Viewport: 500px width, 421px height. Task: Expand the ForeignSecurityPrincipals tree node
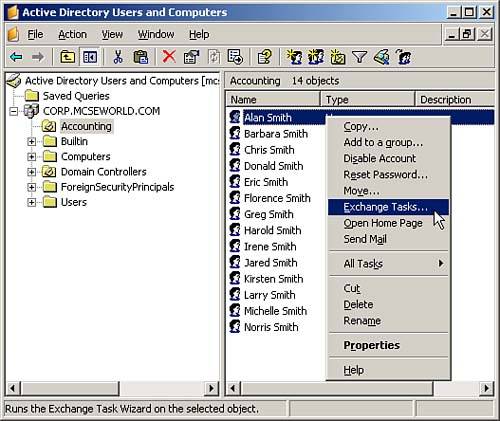[31, 187]
